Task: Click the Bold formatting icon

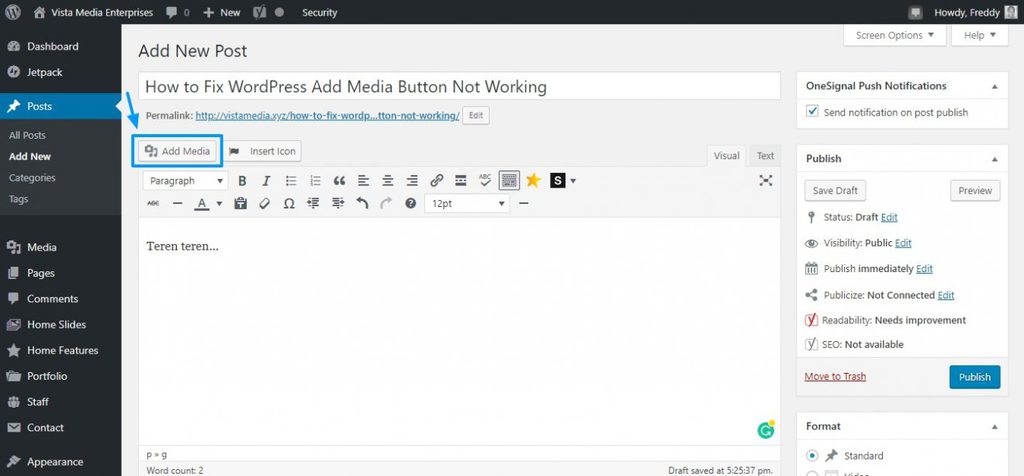Action: tap(241, 181)
